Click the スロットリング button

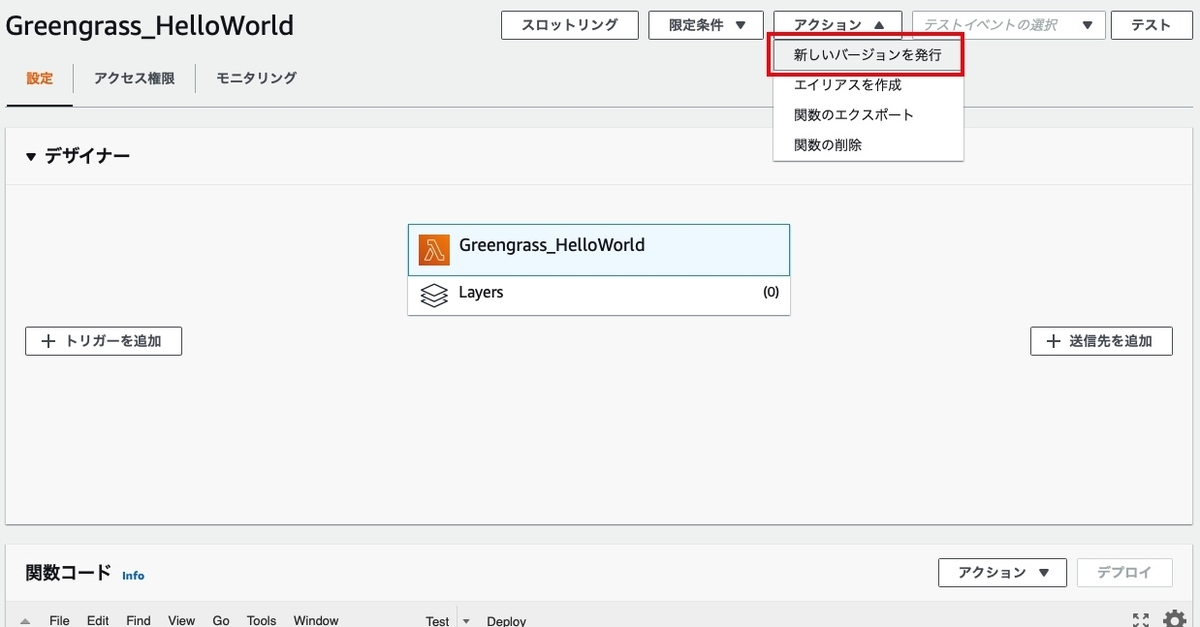click(x=569, y=25)
